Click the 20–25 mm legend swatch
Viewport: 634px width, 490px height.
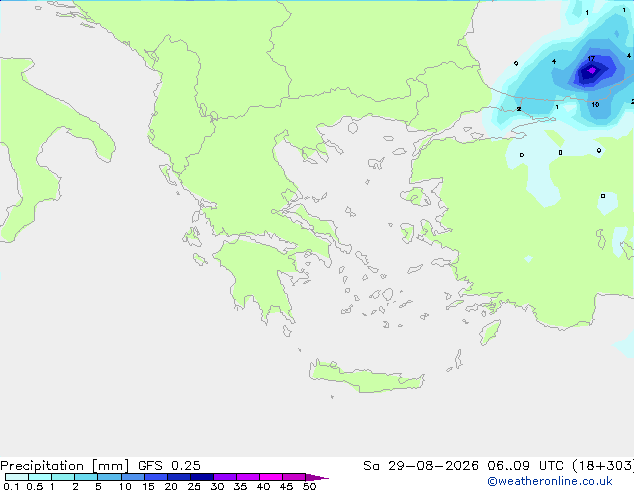pos(179,477)
